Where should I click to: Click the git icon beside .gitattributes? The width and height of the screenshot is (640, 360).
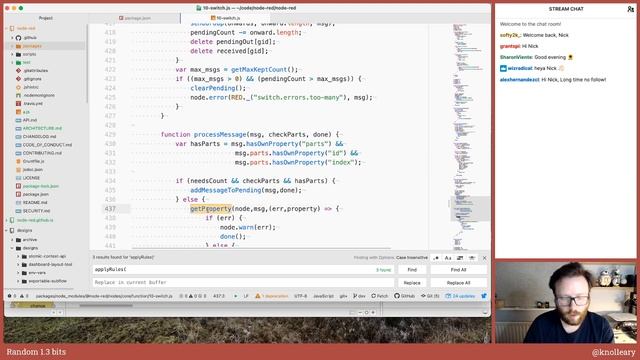click(x=18, y=71)
